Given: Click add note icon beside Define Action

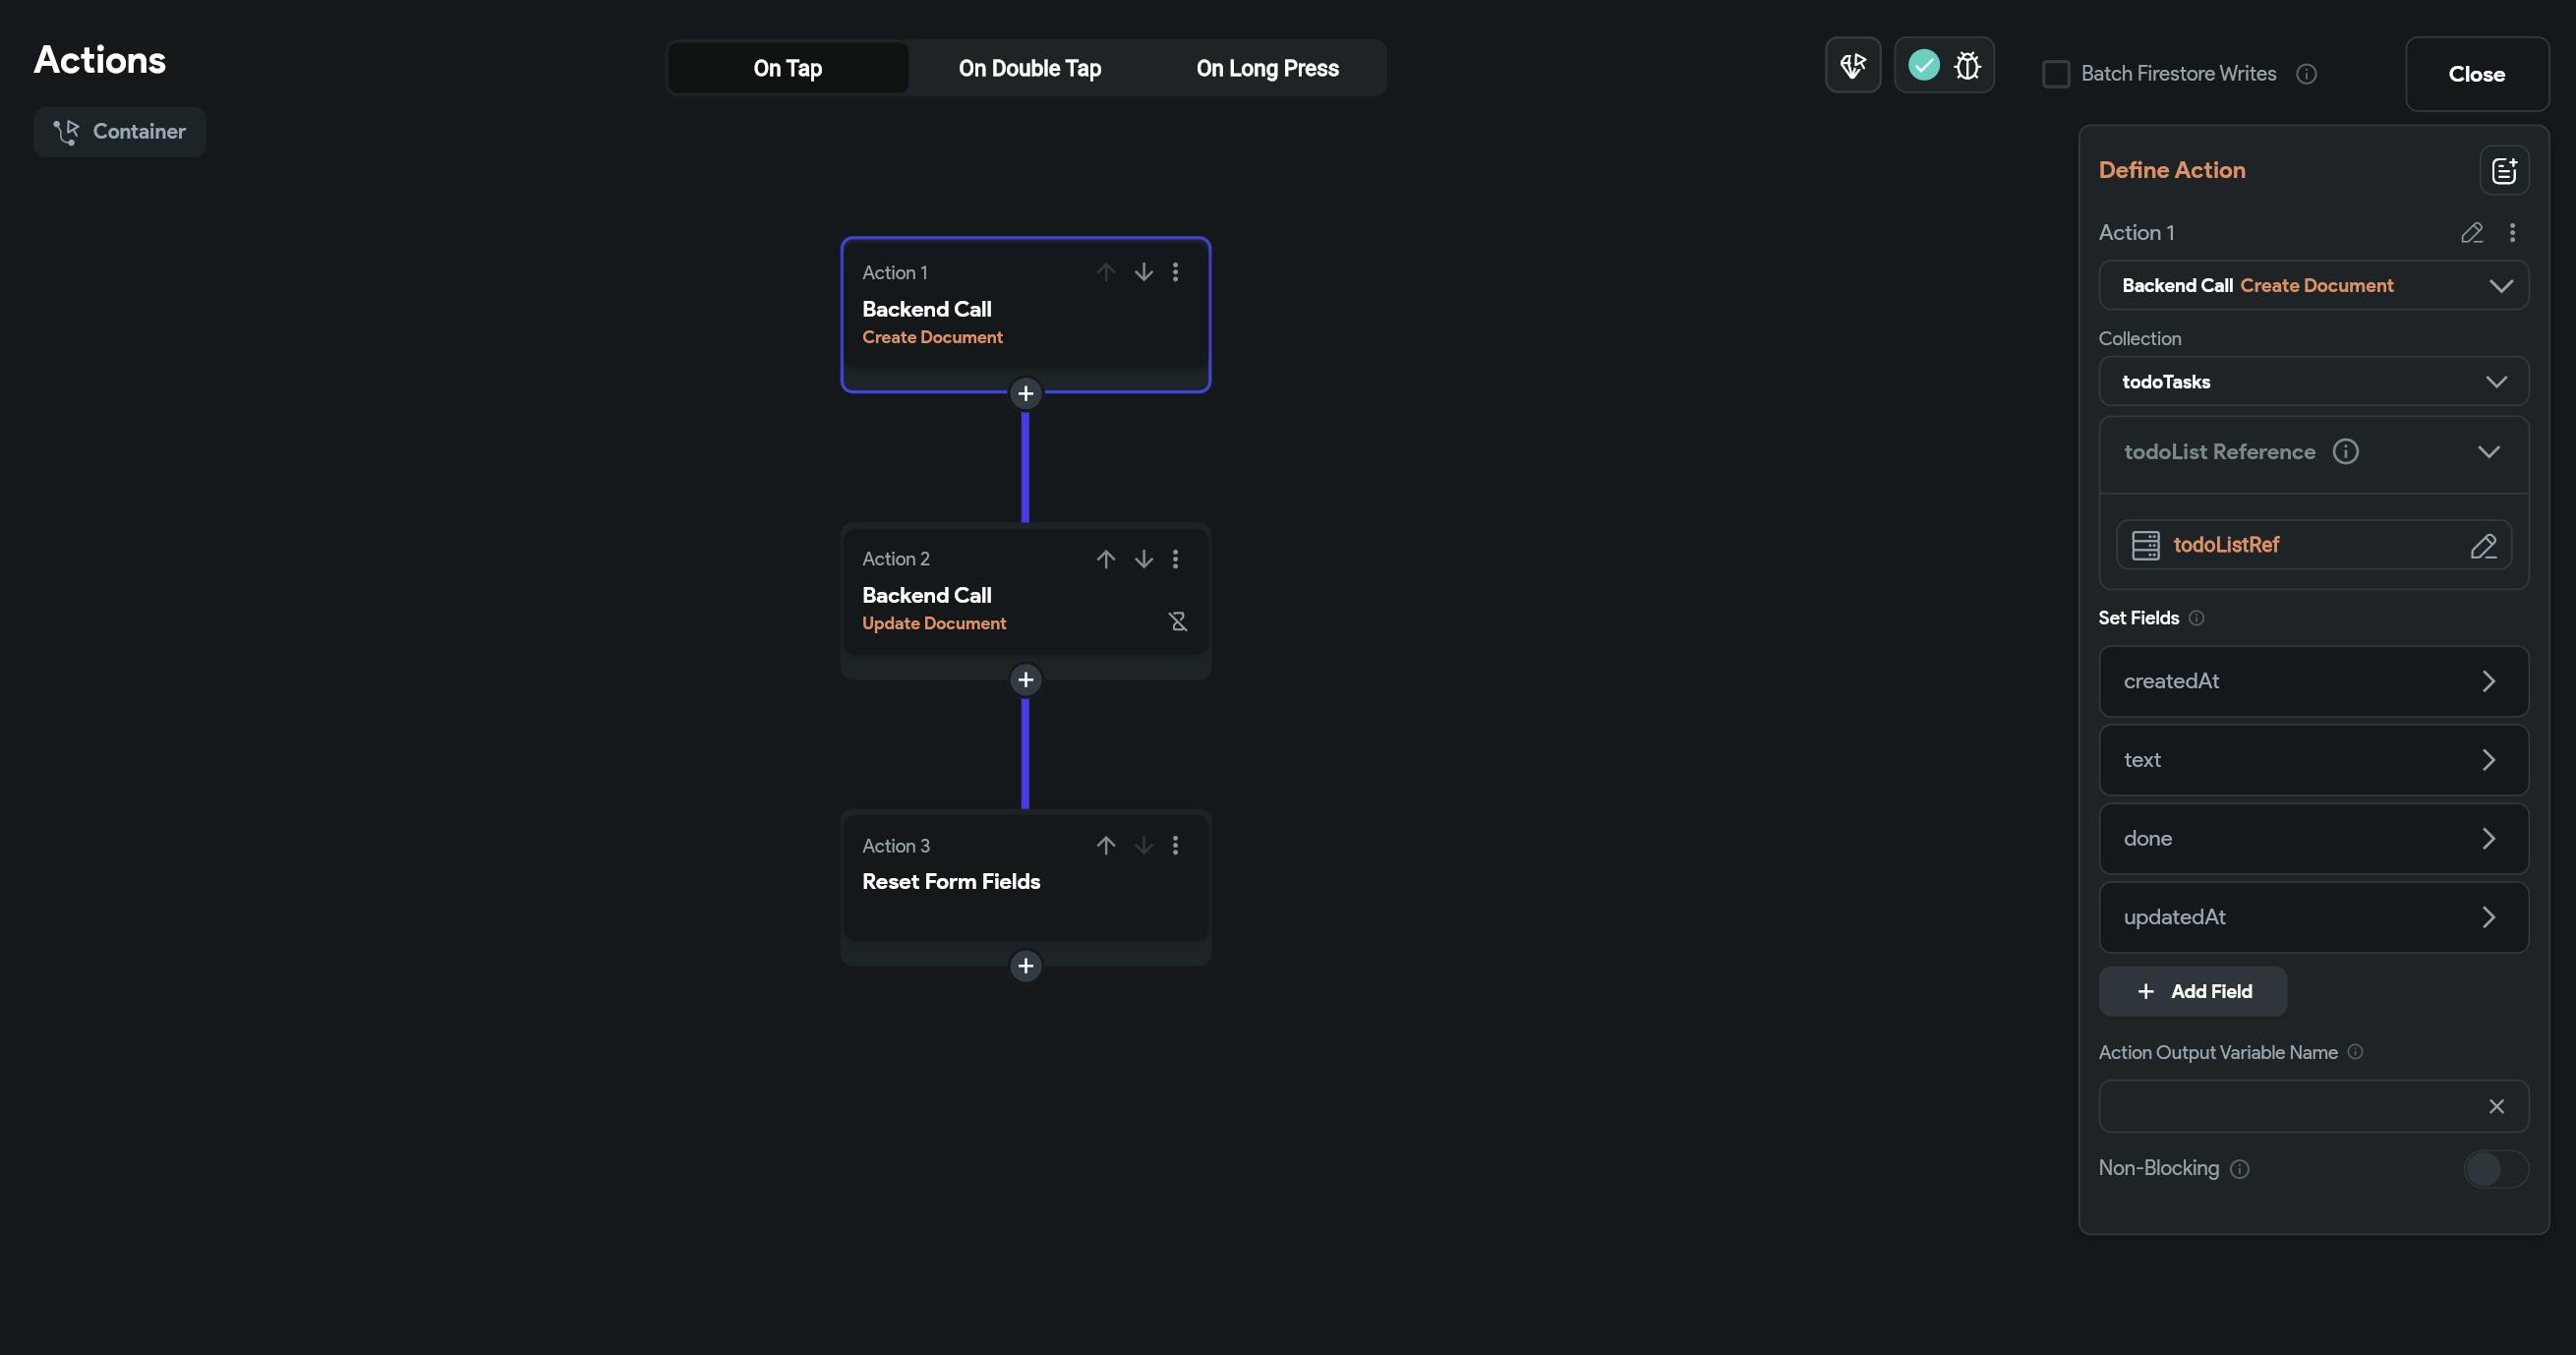Looking at the screenshot, I should point(2503,171).
